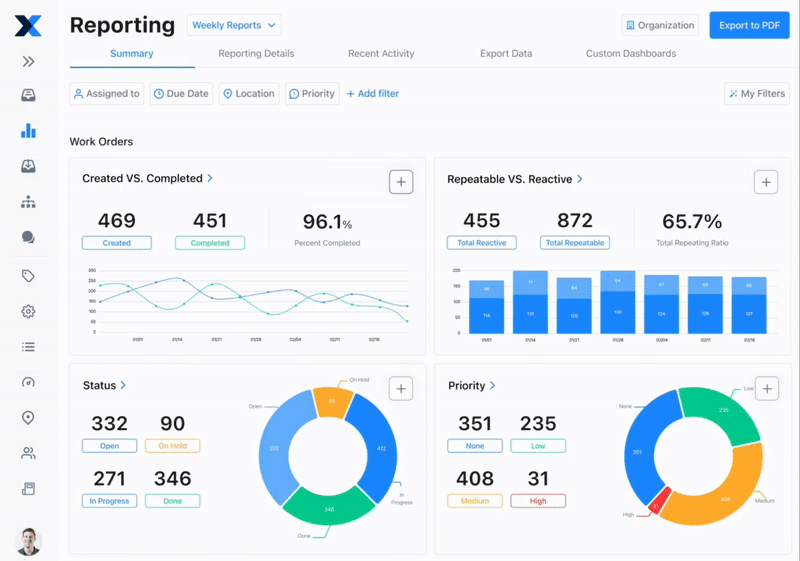The width and height of the screenshot is (800, 561).
Task: Switch to the Reporting Details tab
Action: pyautogui.click(x=256, y=54)
